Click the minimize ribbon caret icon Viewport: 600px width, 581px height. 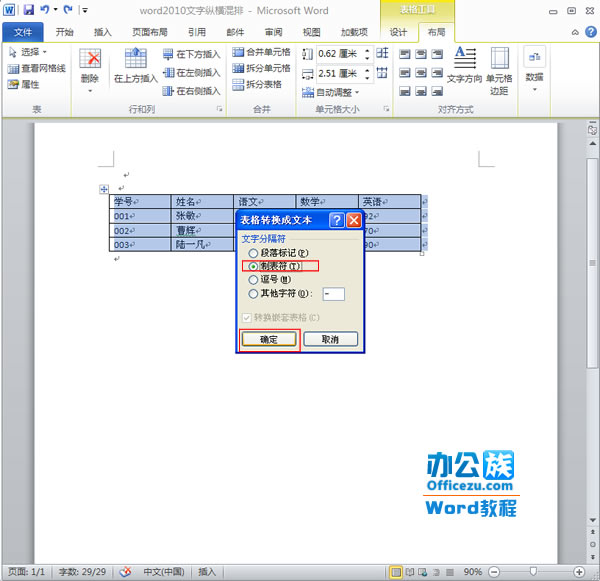(575, 33)
